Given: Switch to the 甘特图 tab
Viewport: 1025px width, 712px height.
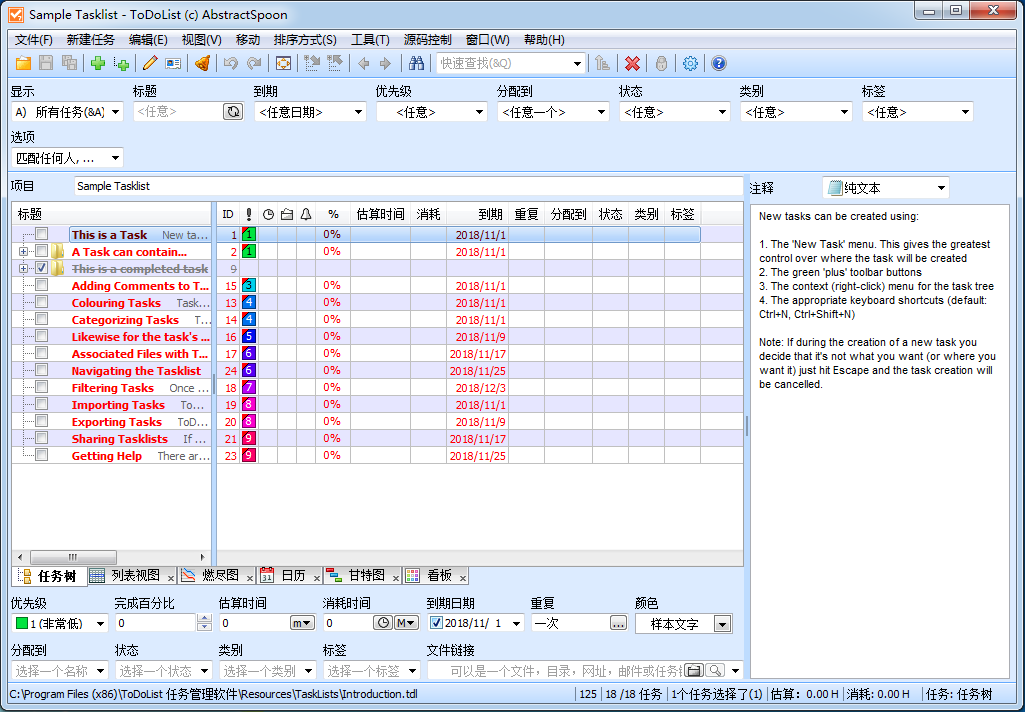Looking at the screenshot, I should pos(366,576).
